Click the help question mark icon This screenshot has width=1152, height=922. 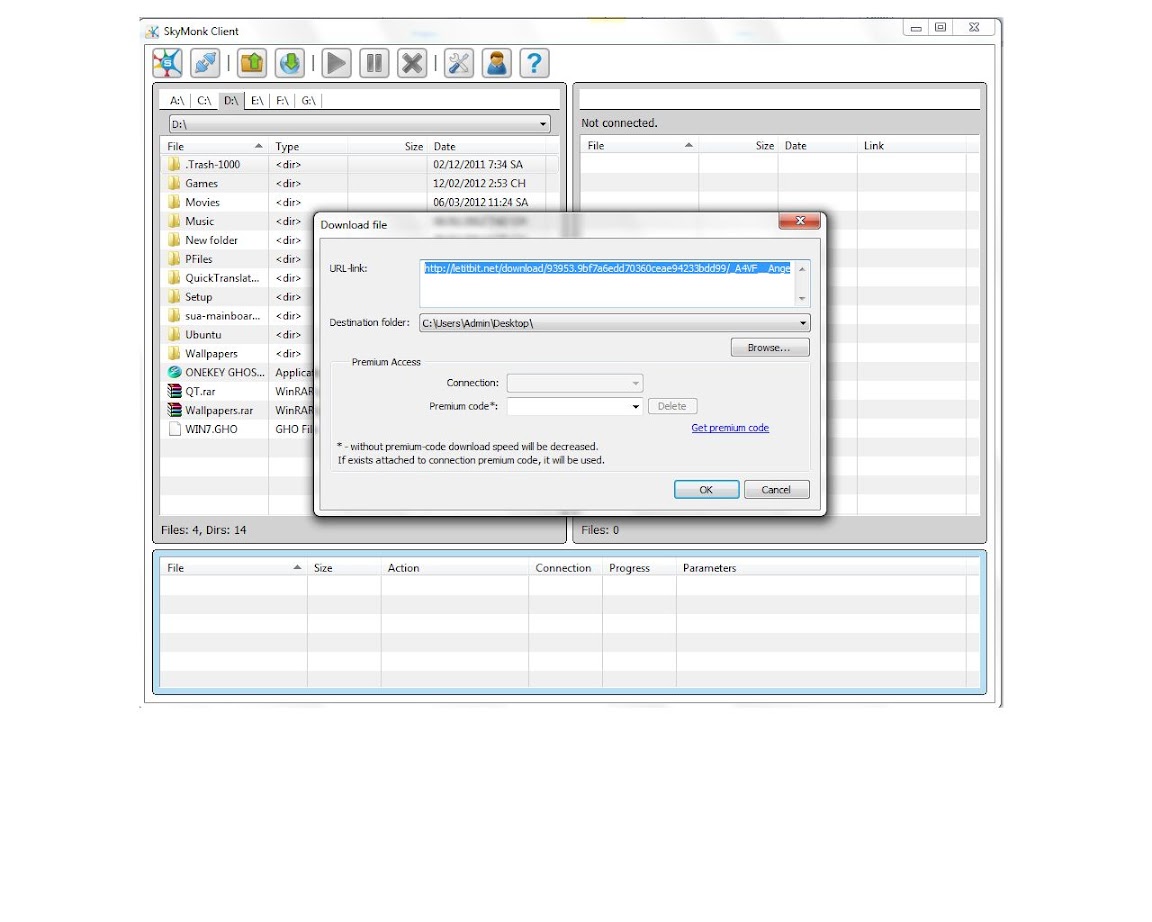point(535,64)
